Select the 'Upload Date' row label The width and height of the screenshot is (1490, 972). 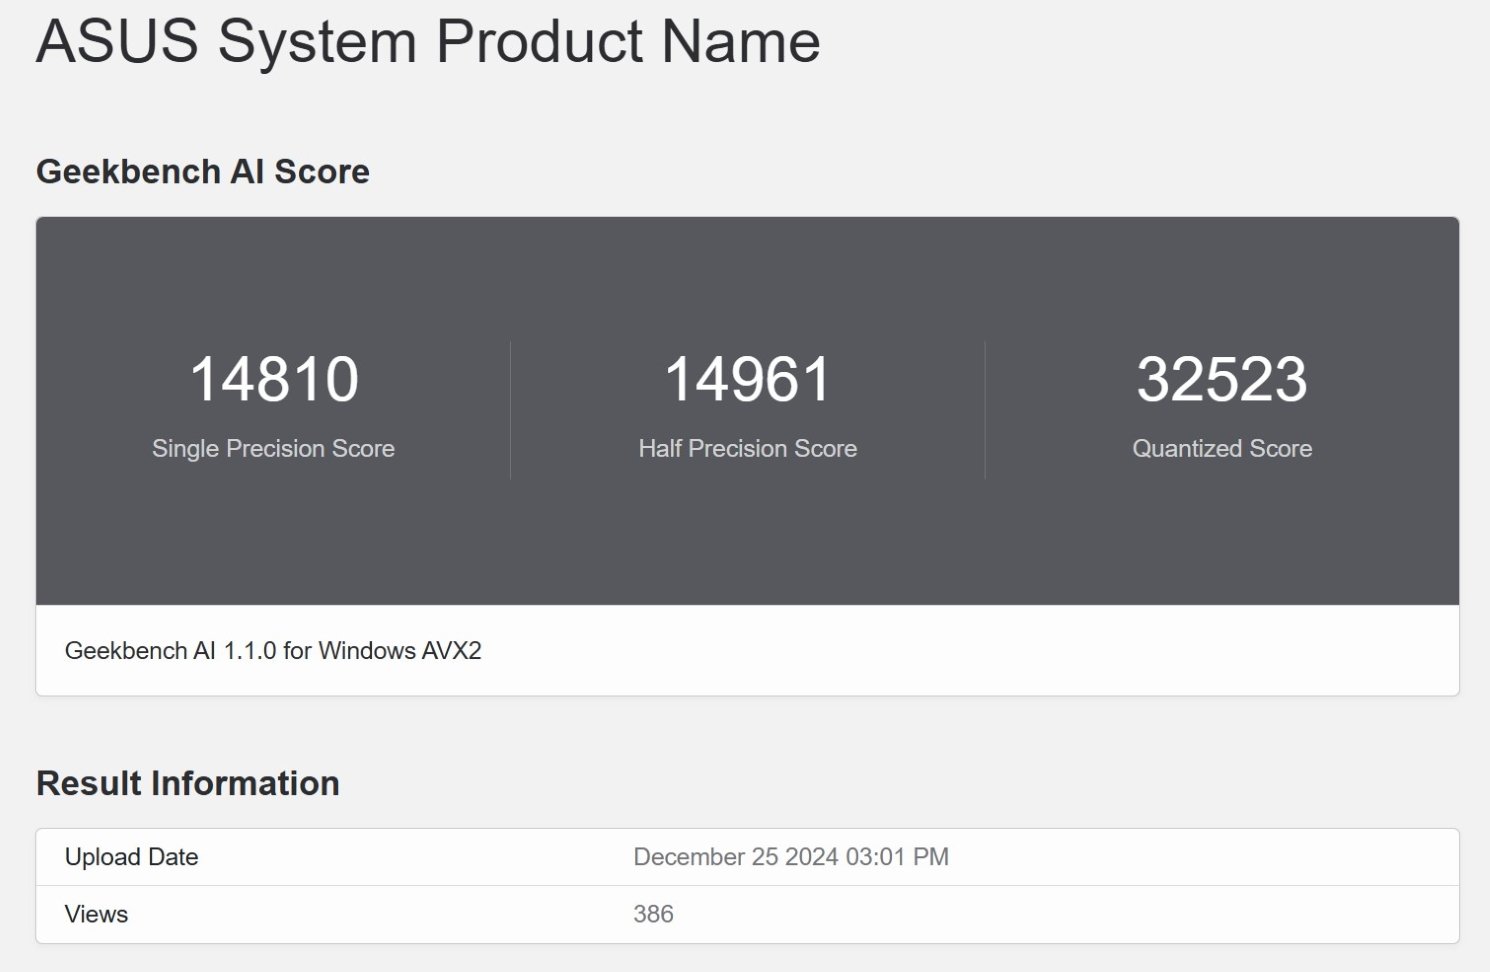pyautogui.click(x=131, y=857)
